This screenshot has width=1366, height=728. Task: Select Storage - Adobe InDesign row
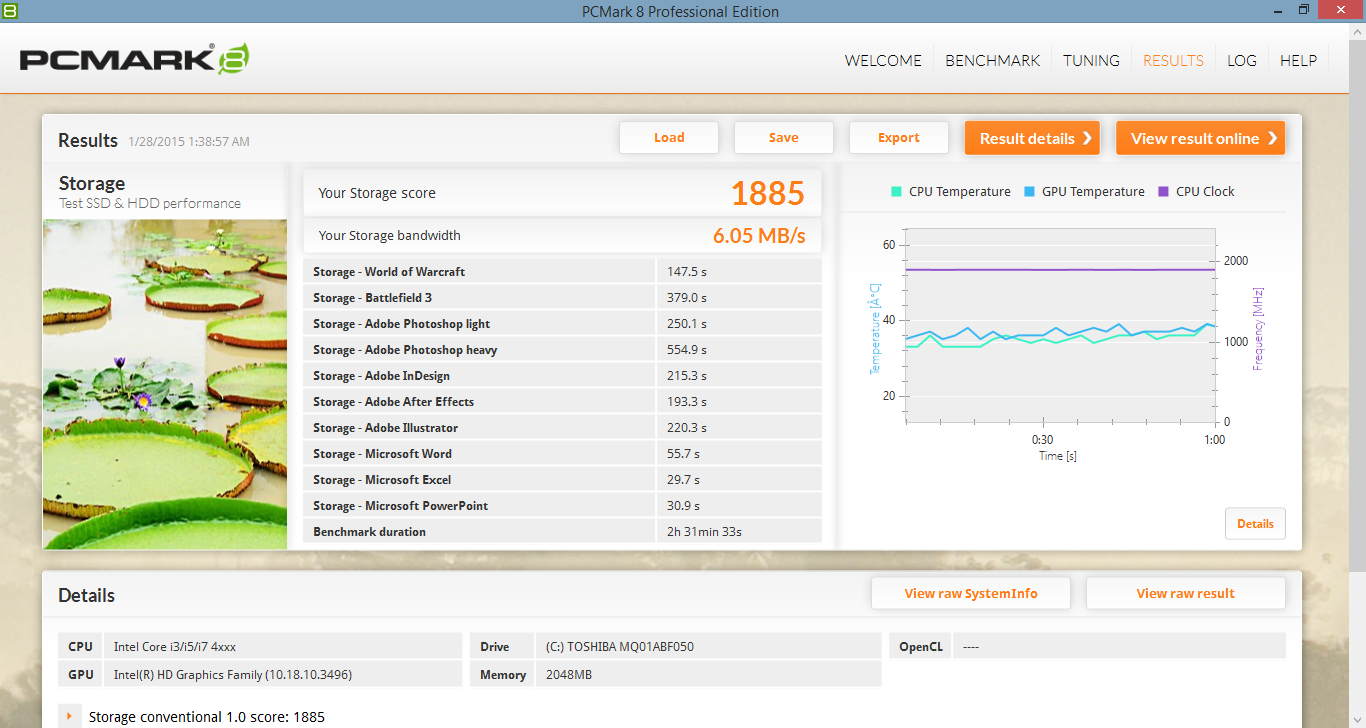coord(562,376)
